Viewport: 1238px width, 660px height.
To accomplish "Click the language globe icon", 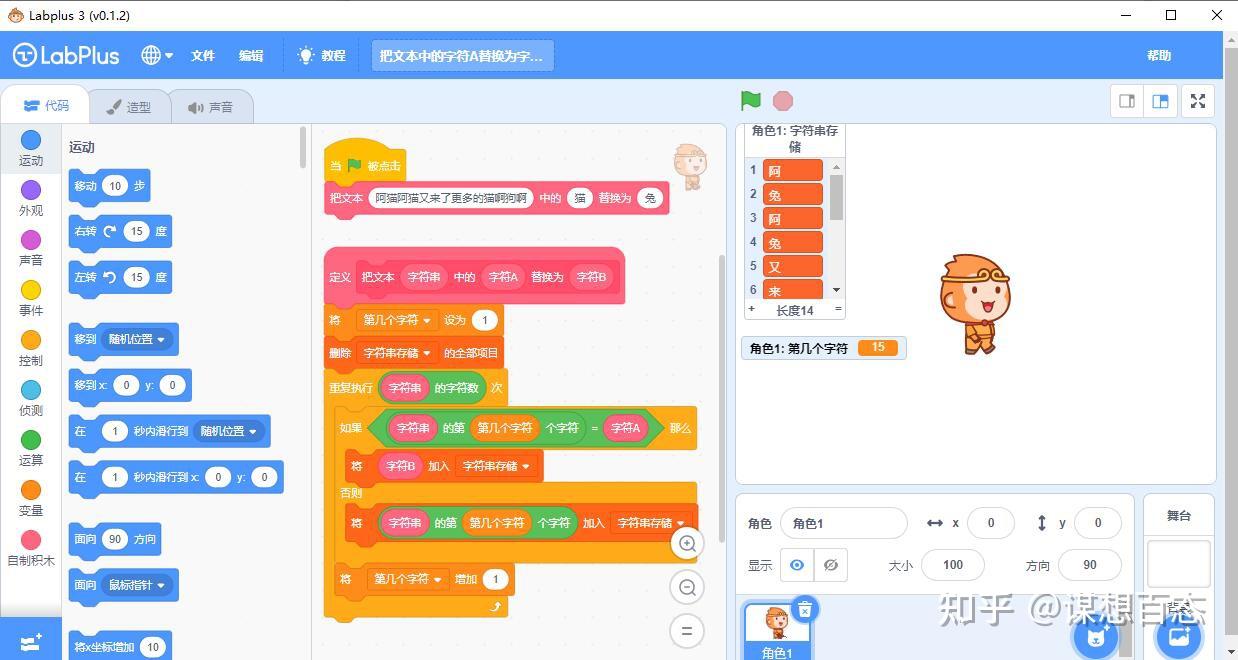I will [x=149, y=56].
